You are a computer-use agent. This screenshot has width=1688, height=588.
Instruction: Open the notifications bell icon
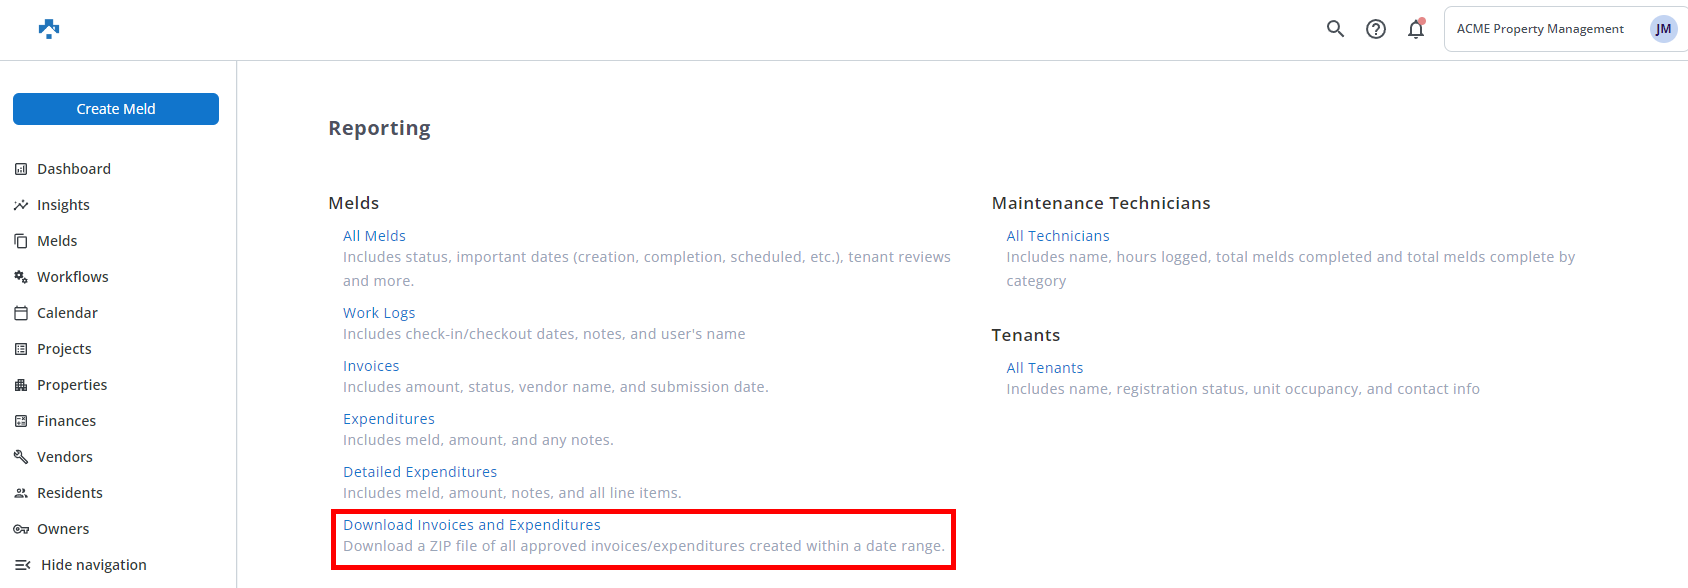1416,29
